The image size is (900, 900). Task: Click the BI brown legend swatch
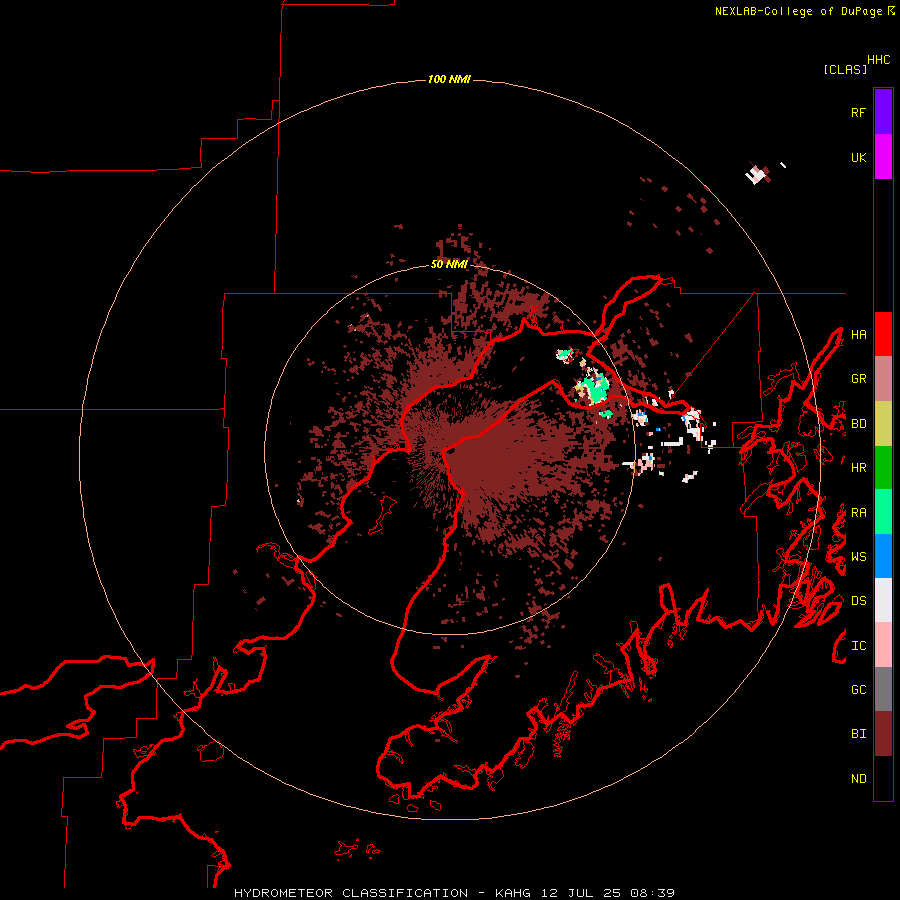point(883,734)
